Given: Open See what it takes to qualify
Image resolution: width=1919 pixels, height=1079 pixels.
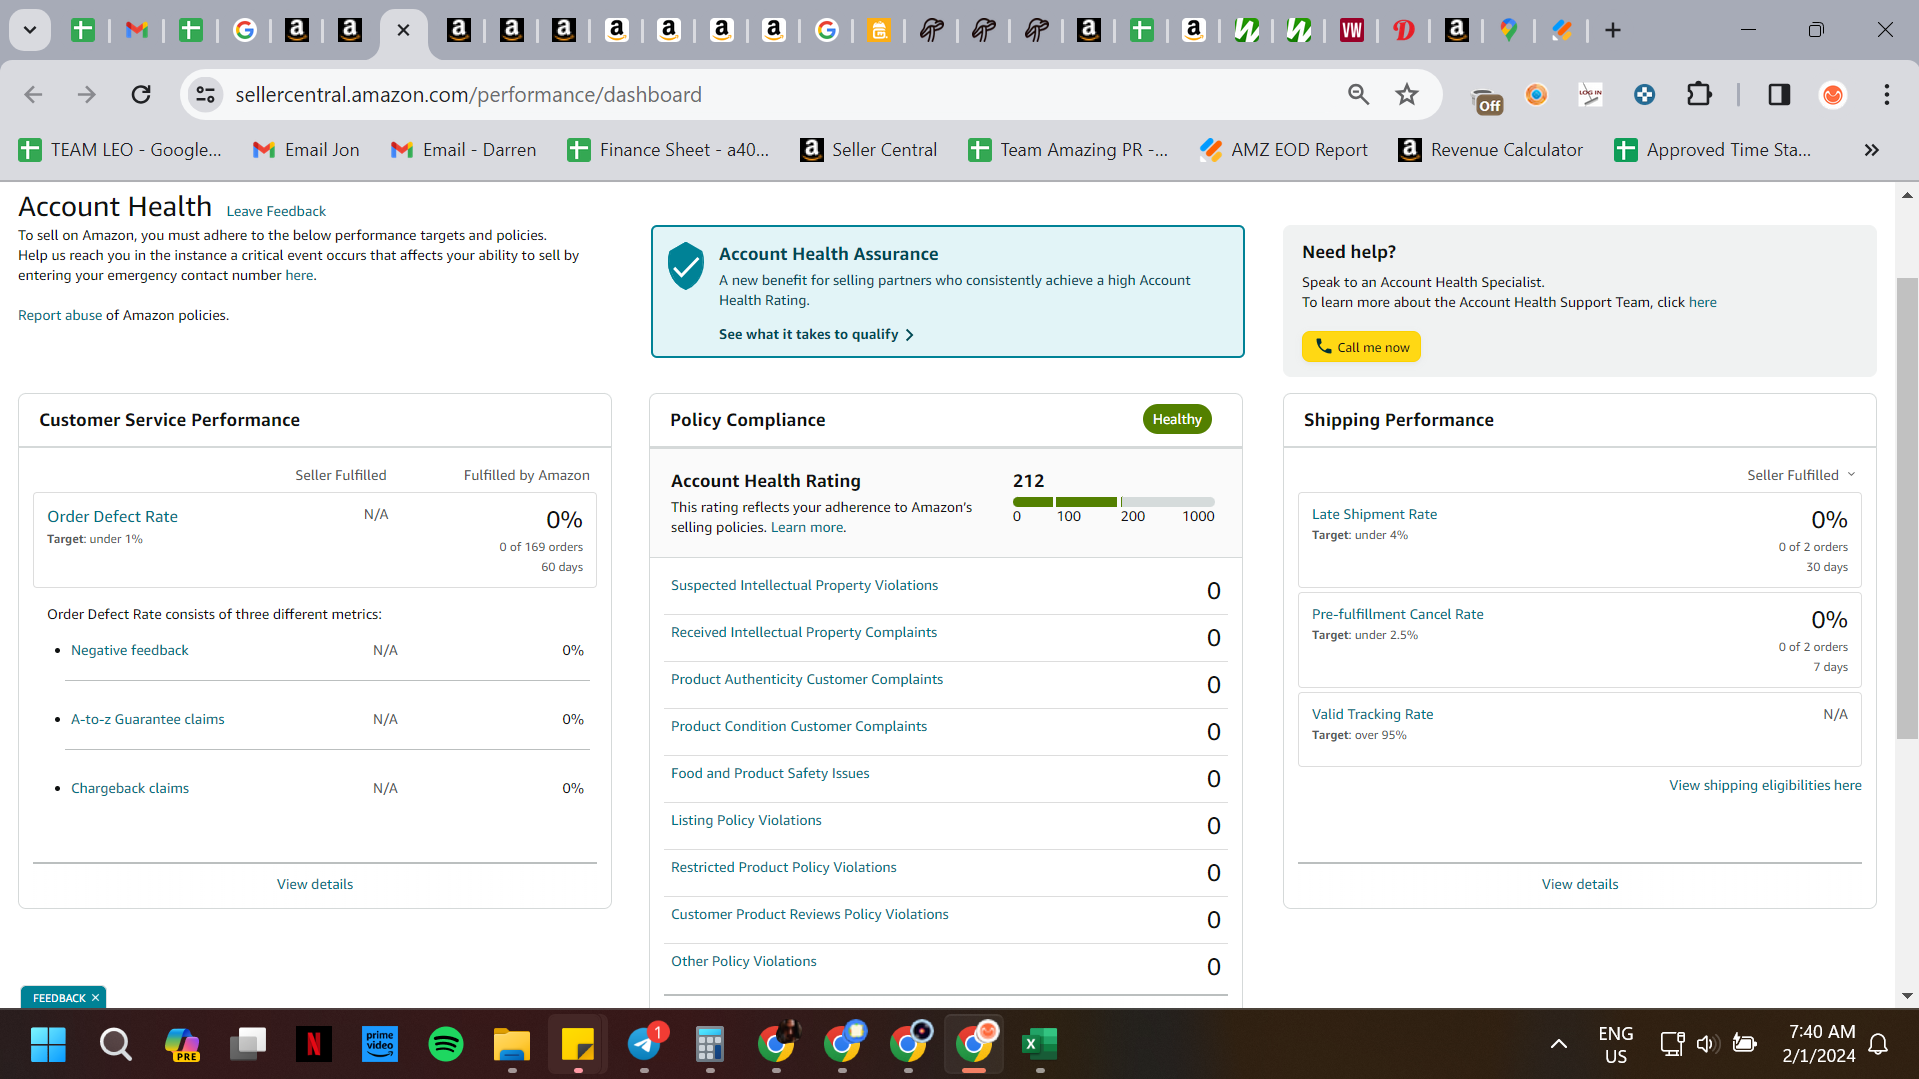Looking at the screenshot, I should [x=816, y=335].
